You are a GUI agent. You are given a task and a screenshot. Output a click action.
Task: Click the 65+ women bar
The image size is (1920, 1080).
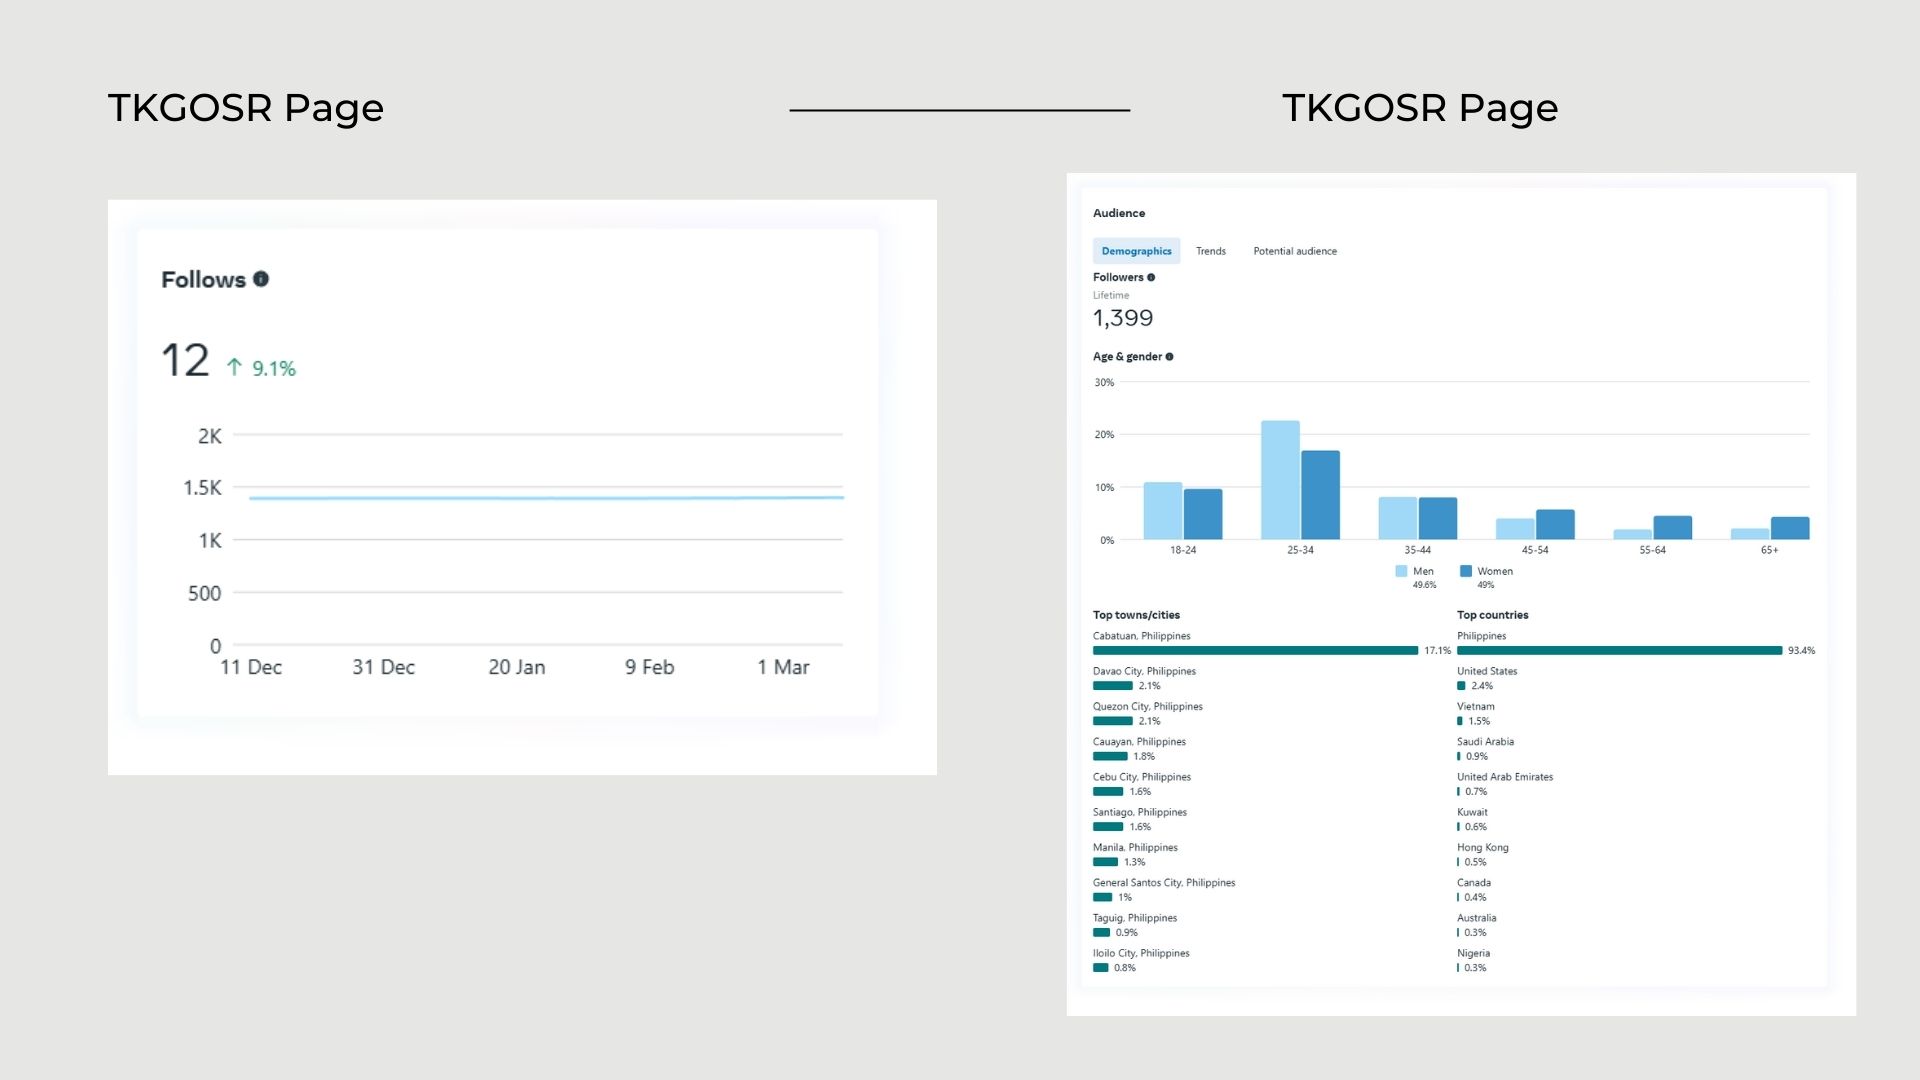1789,528
